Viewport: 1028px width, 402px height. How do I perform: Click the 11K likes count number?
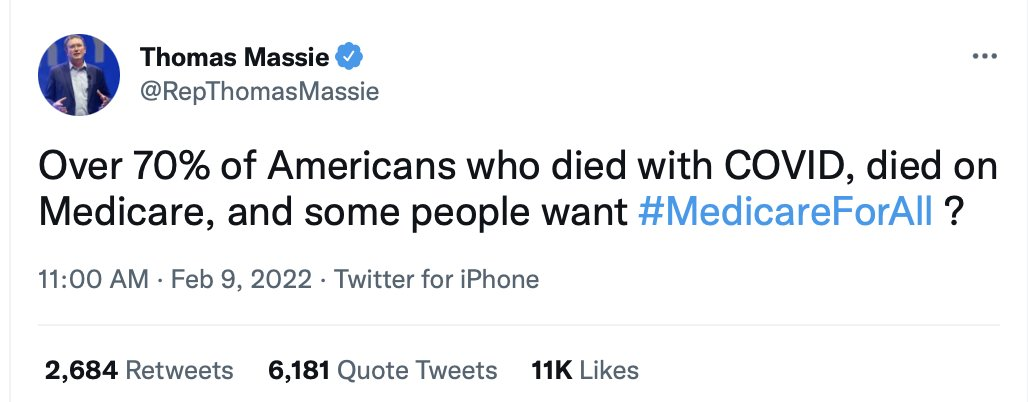(551, 371)
